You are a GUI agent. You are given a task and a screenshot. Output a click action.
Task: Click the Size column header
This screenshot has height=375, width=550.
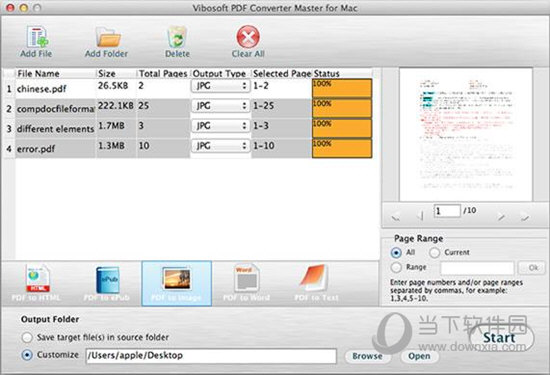click(116, 73)
